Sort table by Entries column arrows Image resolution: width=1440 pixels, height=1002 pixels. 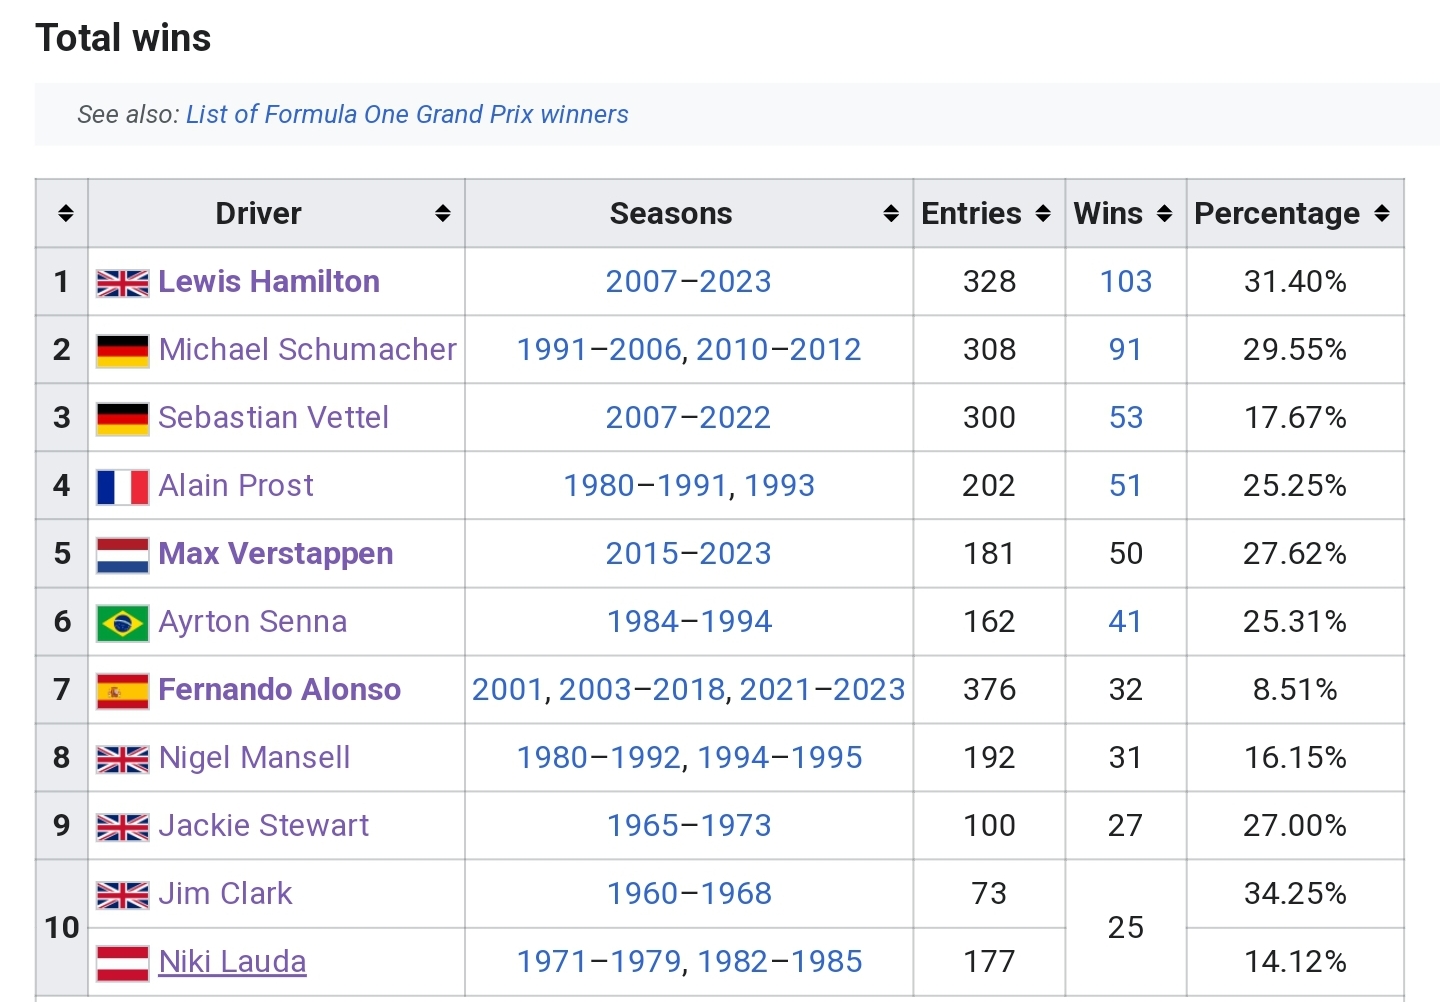[x=1043, y=213]
